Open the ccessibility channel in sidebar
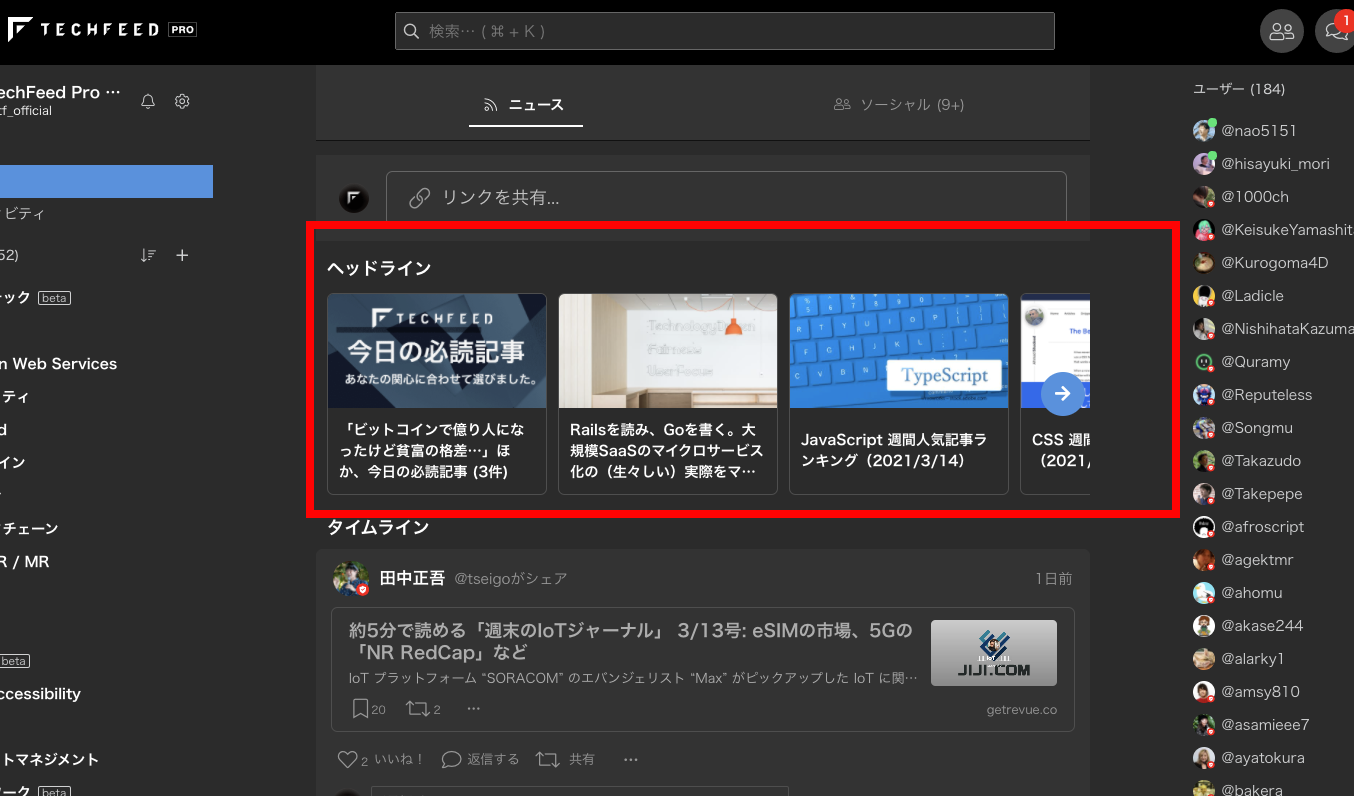1354x796 pixels. coord(40,694)
